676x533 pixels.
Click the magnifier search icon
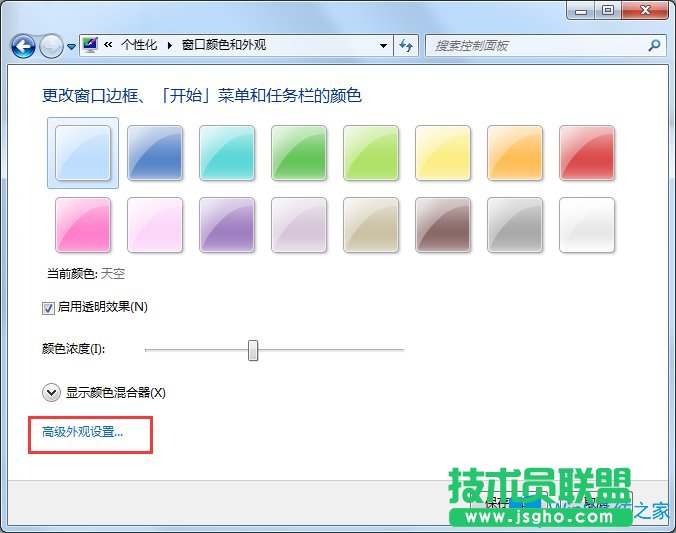pyautogui.click(x=654, y=45)
